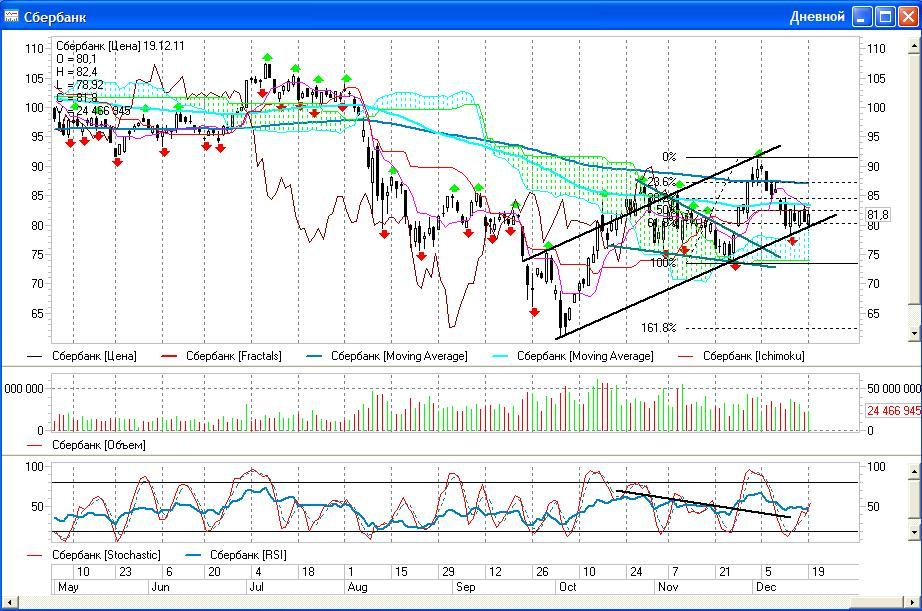Maximize the Сбербанк chart window
Image resolution: width=922 pixels, height=611 pixels.
[x=885, y=16]
